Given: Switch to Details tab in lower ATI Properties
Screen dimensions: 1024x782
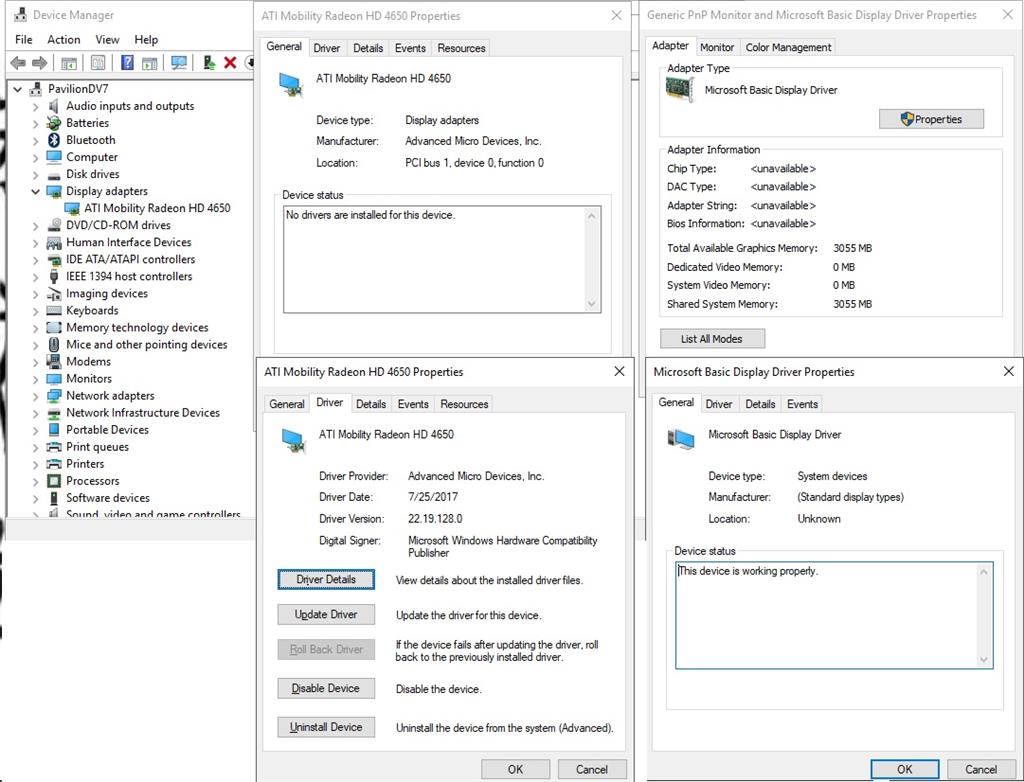Looking at the screenshot, I should [x=371, y=404].
